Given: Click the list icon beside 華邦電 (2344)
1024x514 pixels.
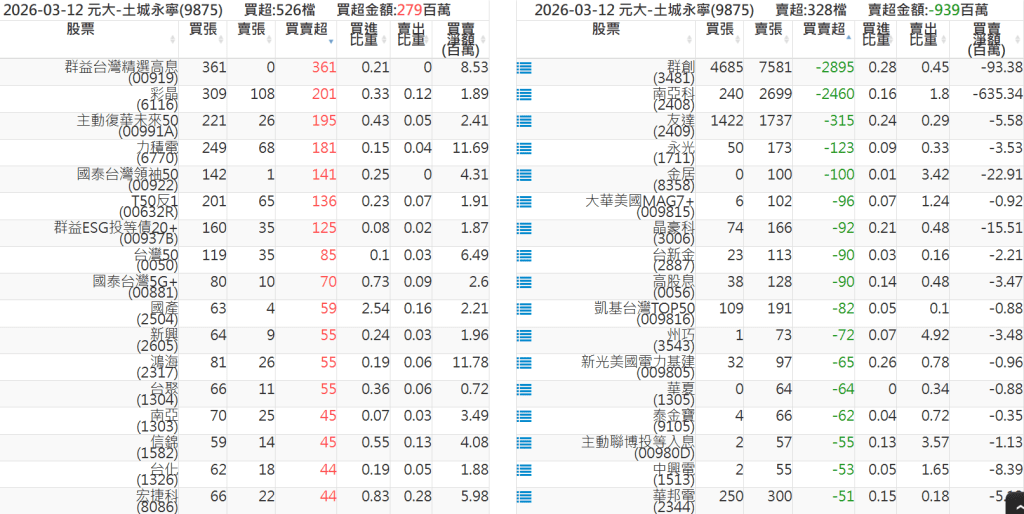Looking at the screenshot, I should click(x=523, y=498).
